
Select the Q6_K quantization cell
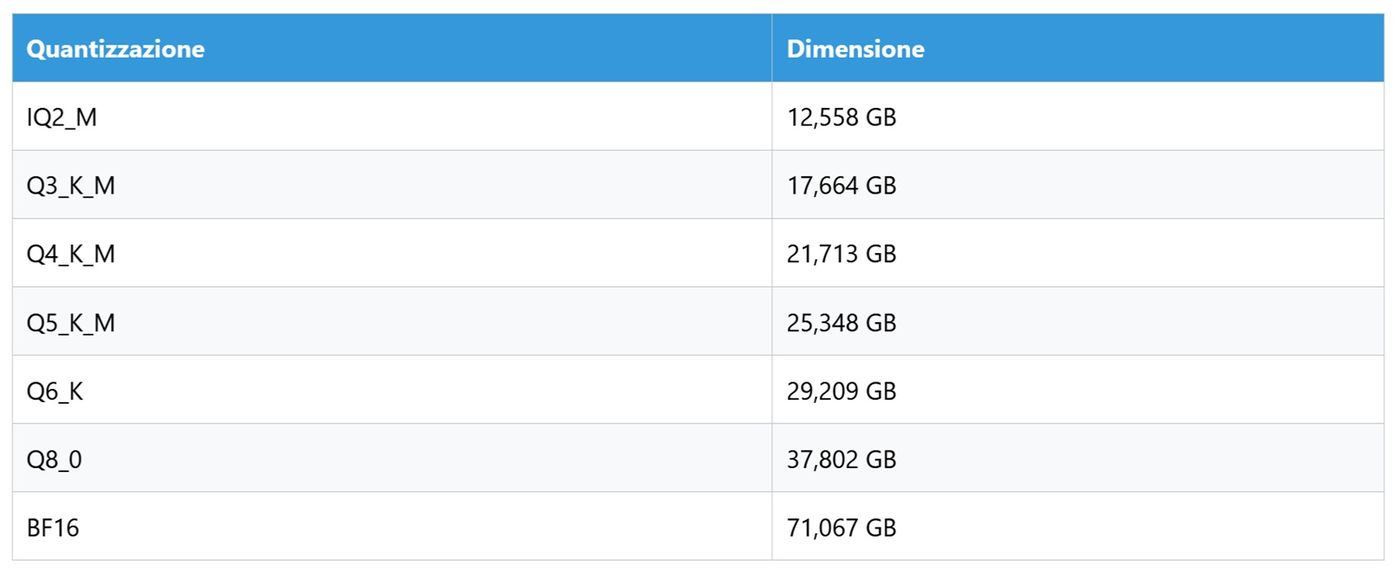point(392,390)
